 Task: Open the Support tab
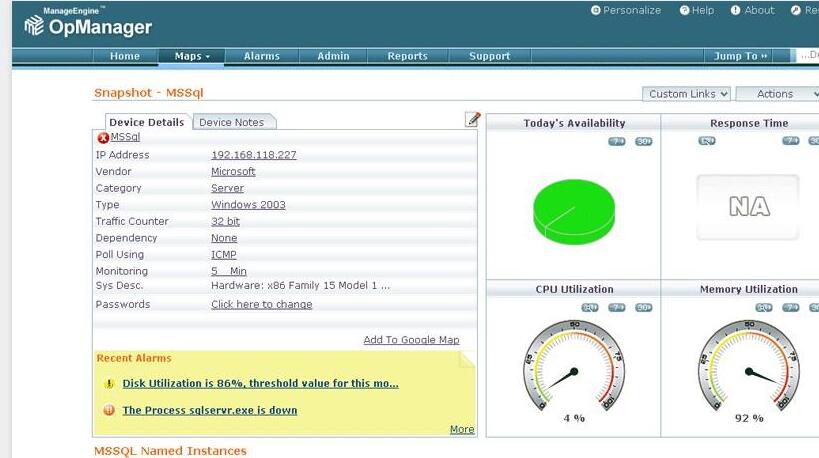point(489,56)
